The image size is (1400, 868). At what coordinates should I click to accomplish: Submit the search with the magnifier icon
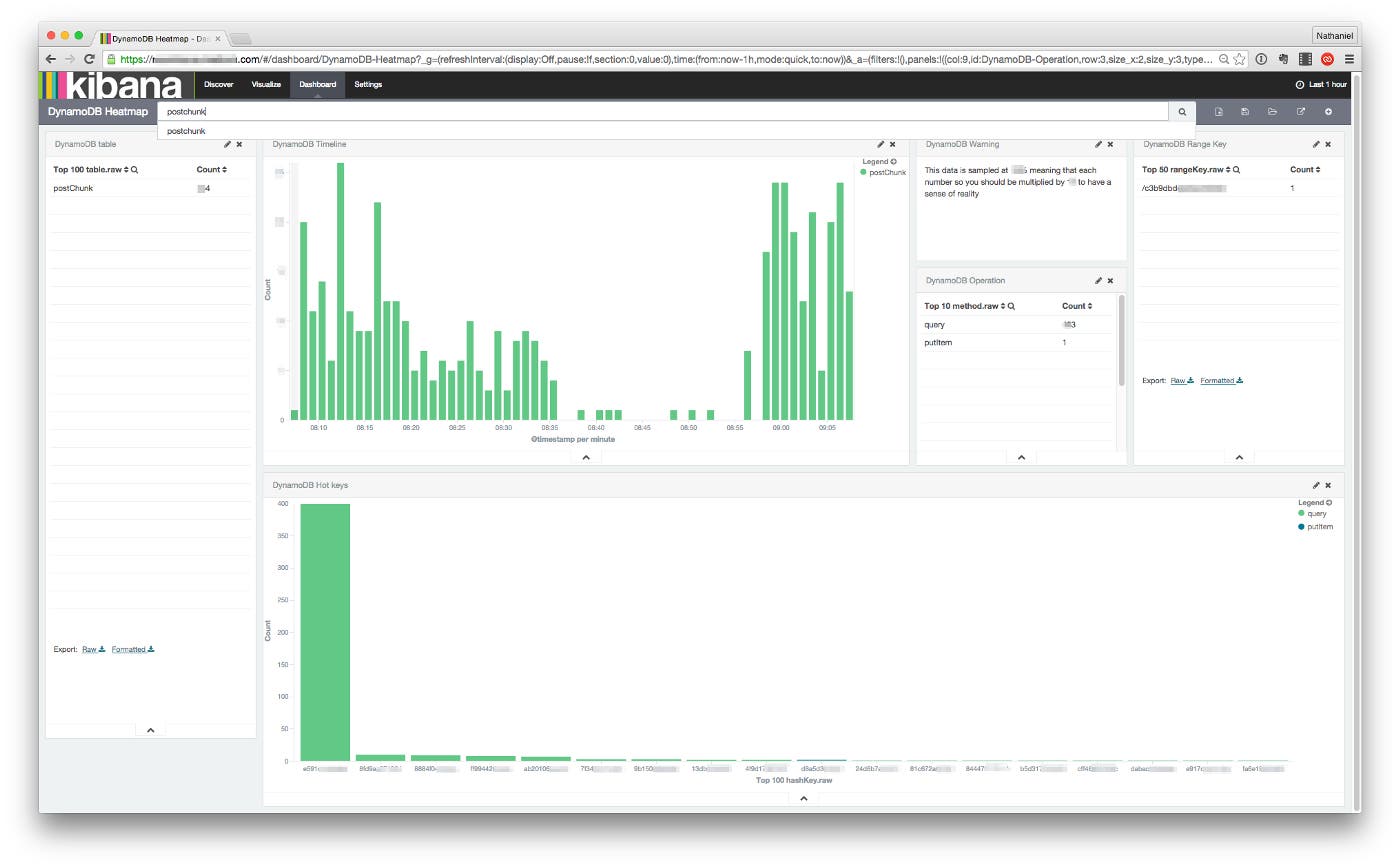pos(1183,111)
